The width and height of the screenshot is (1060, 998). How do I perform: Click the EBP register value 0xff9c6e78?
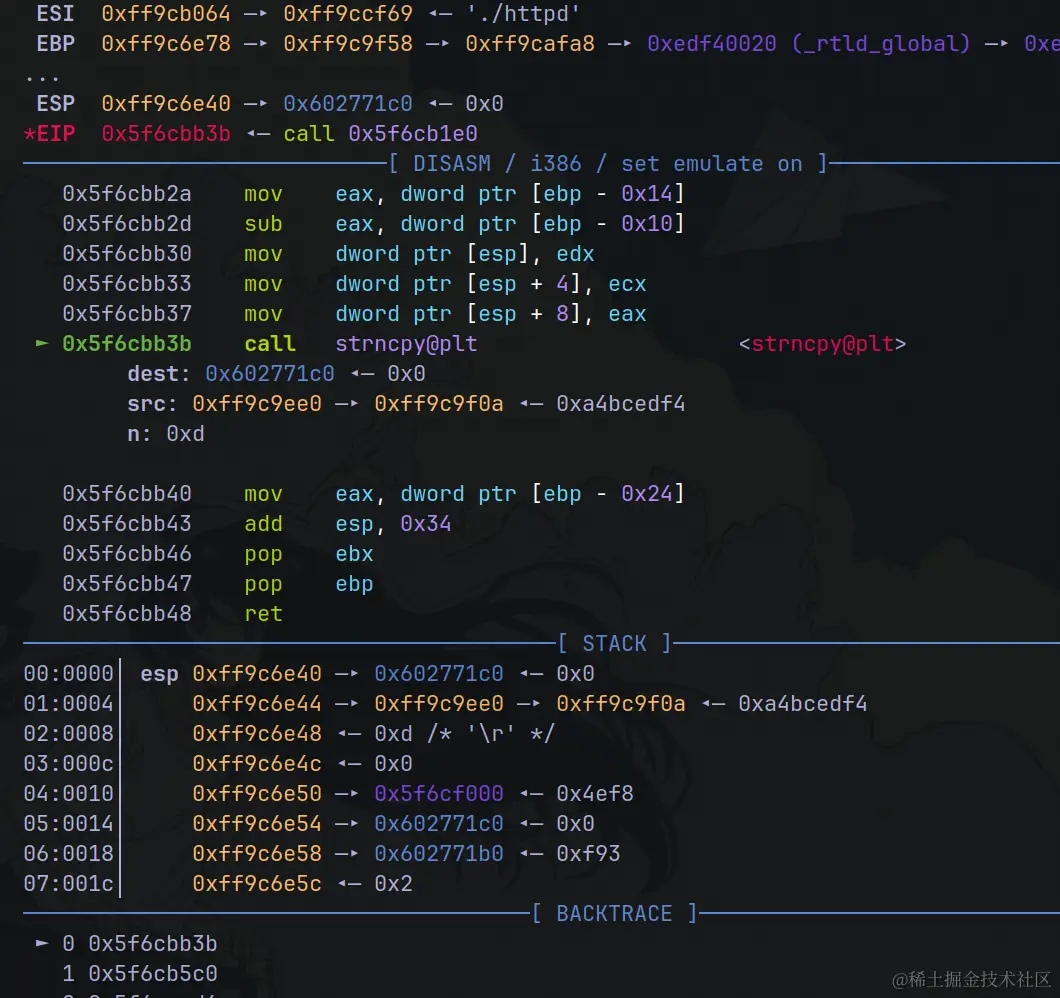(166, 43)
